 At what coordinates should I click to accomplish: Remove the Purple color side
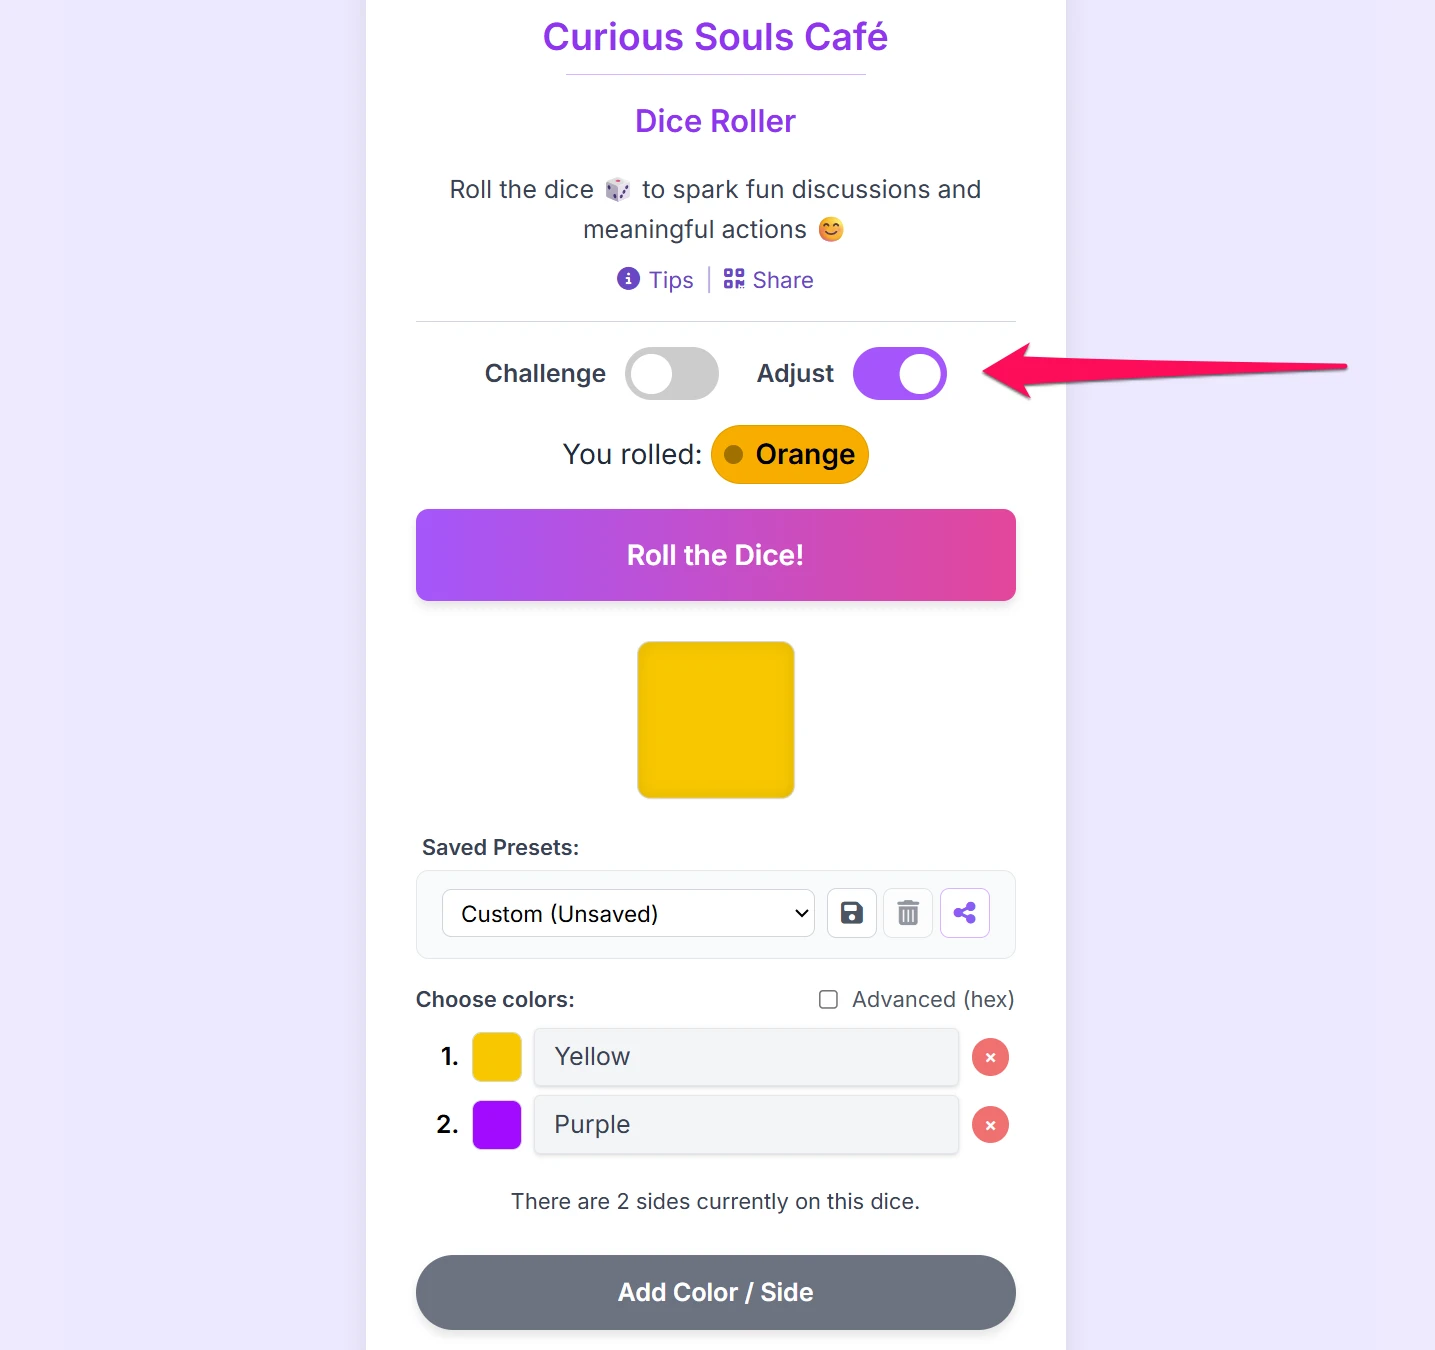990,1125
